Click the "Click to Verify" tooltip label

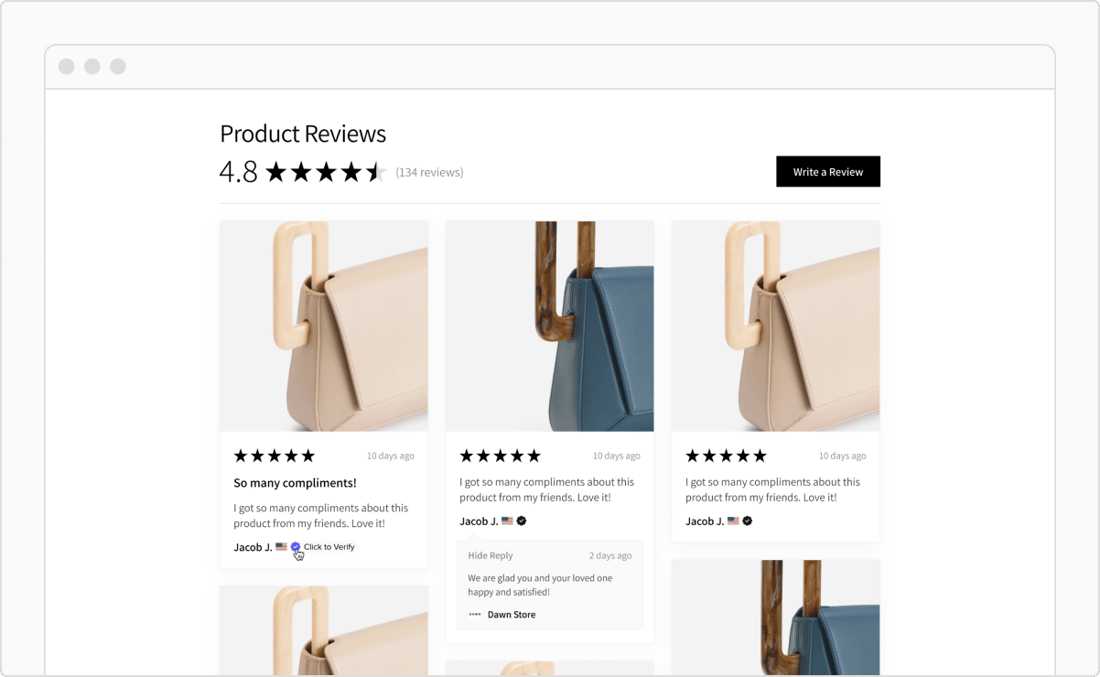pos(329,547)
